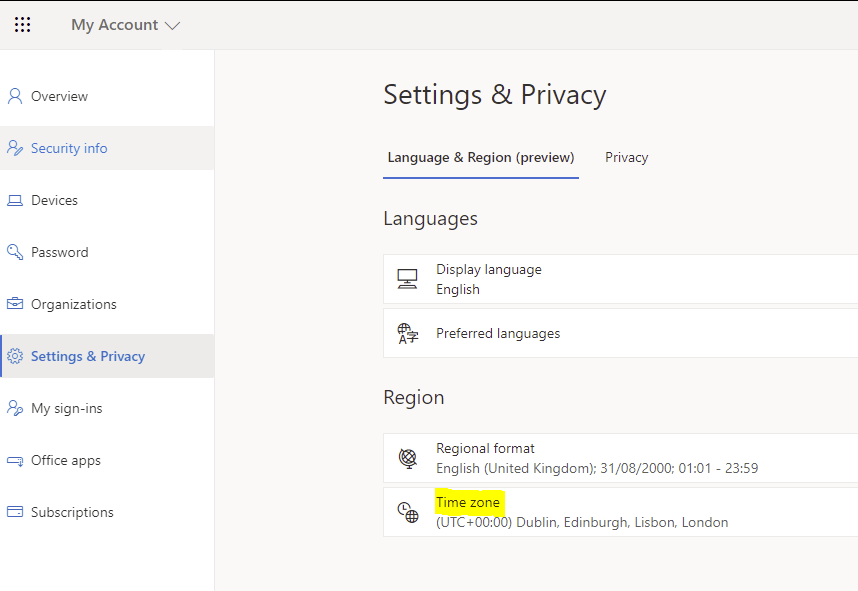Image resolution: width=858 pixels, height=591 pixels.
Task: Open Security info page
Action: pyautogui.click(x=107, y=148)
